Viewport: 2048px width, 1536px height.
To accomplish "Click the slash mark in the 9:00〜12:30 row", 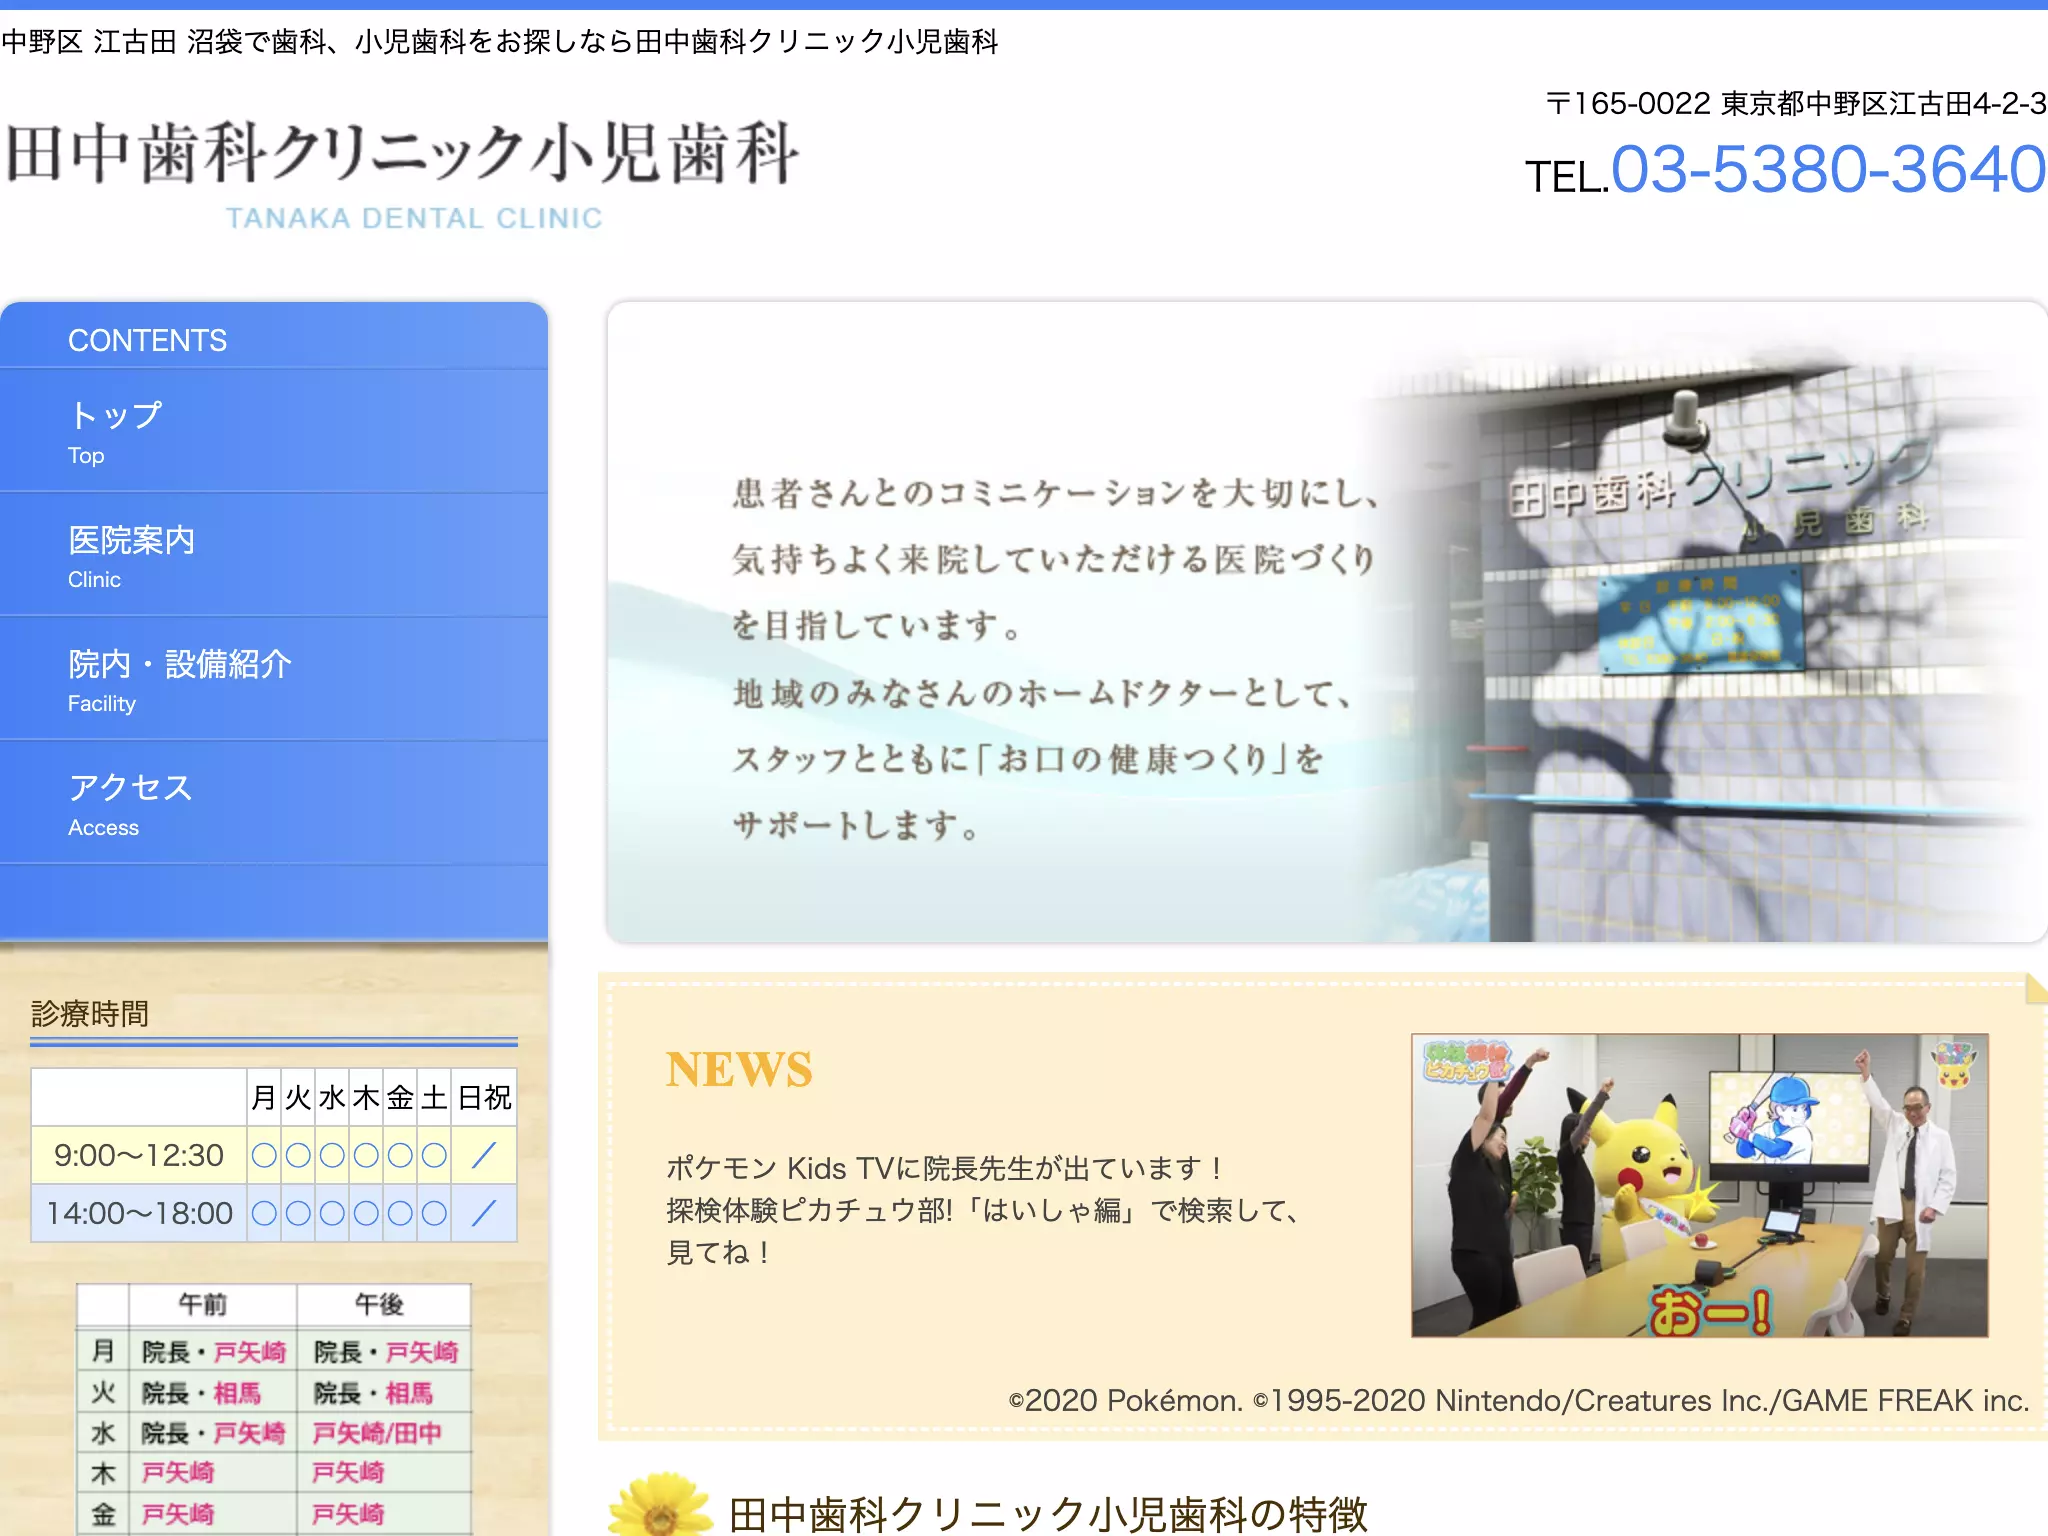I will click(x=484, y=1155).
